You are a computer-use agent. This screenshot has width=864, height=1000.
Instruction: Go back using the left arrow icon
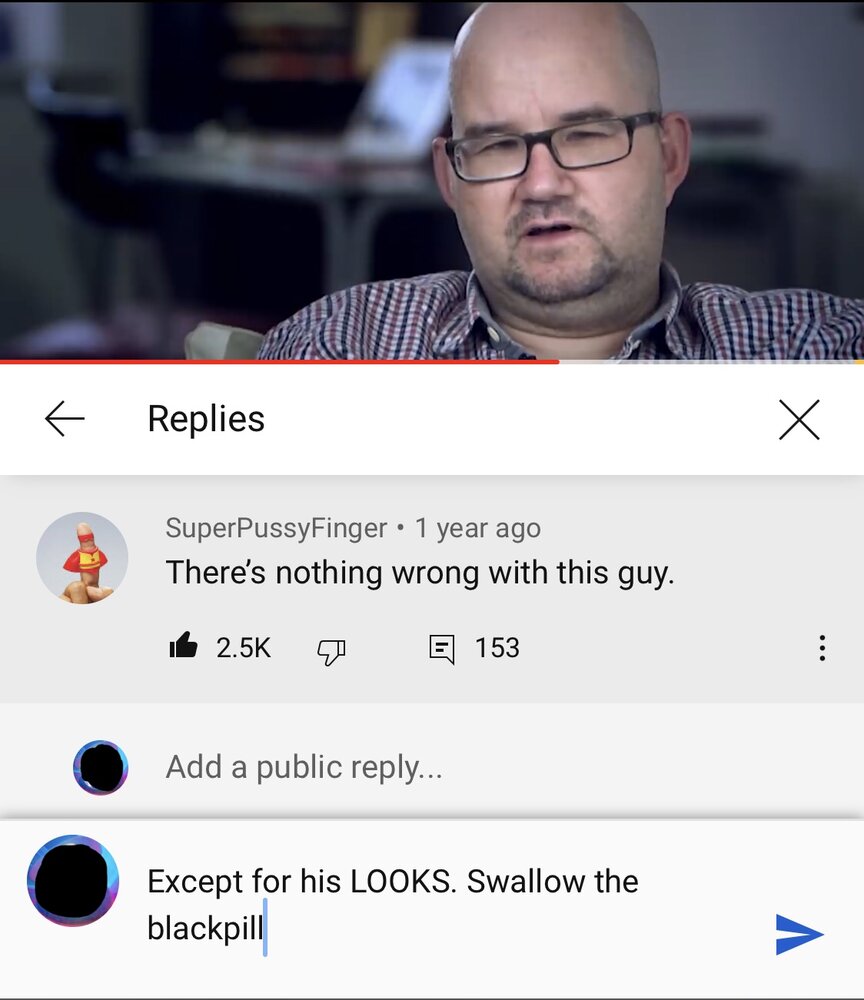tap(64, 418)
